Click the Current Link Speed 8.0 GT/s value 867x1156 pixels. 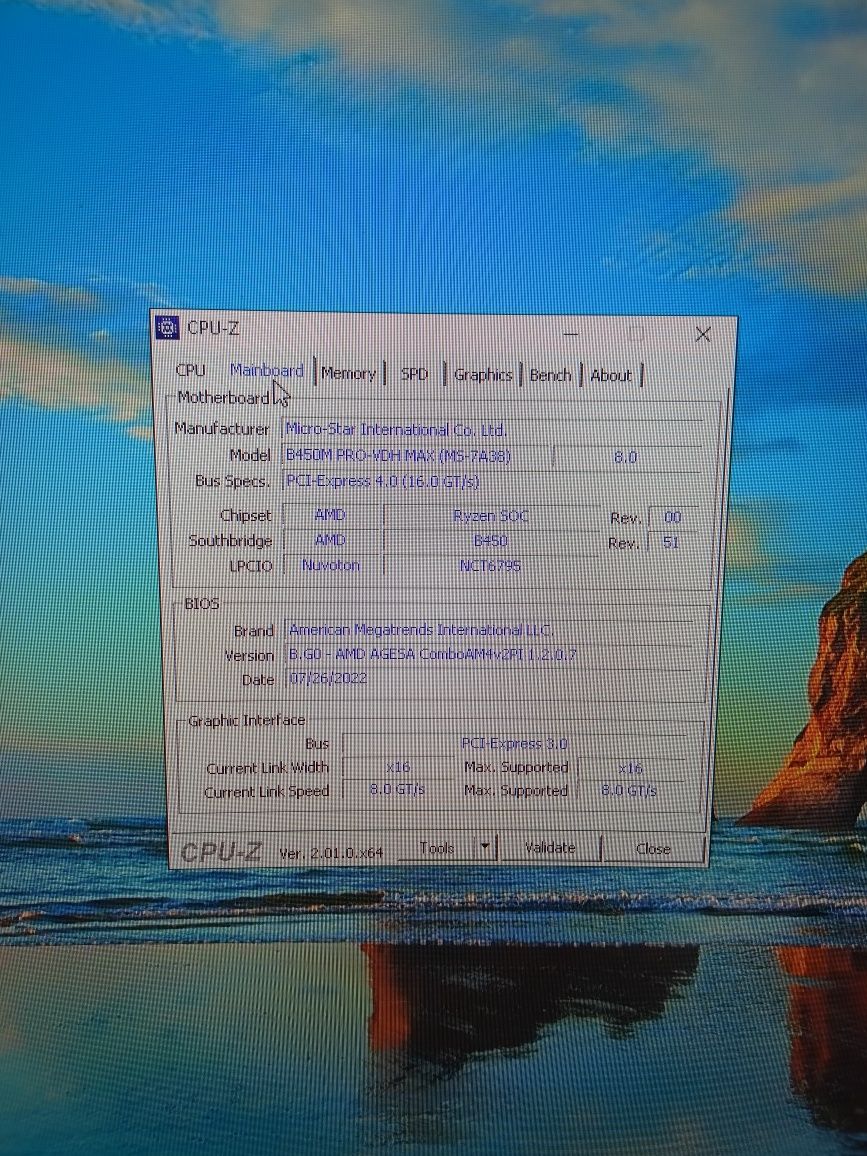pos(398,790)
